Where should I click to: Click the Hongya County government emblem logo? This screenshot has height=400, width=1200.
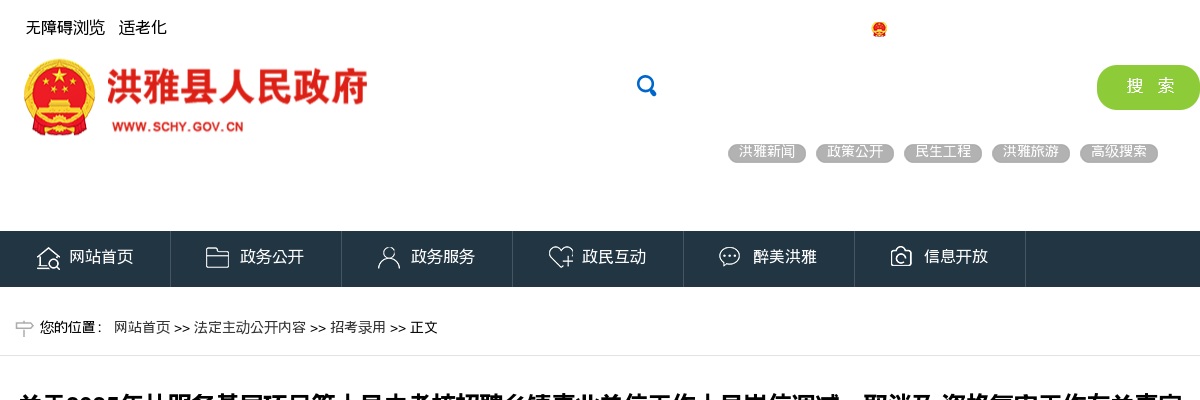[59, 97]
